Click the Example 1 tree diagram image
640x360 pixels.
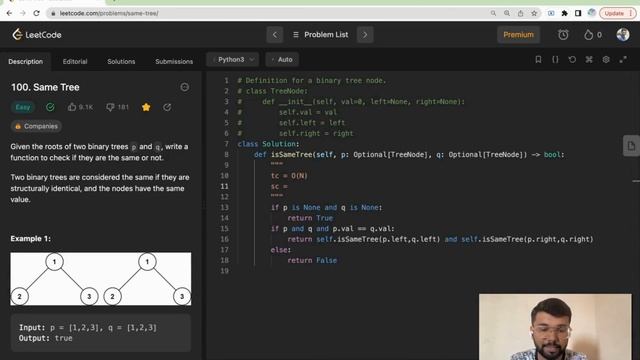coord(101,279)
